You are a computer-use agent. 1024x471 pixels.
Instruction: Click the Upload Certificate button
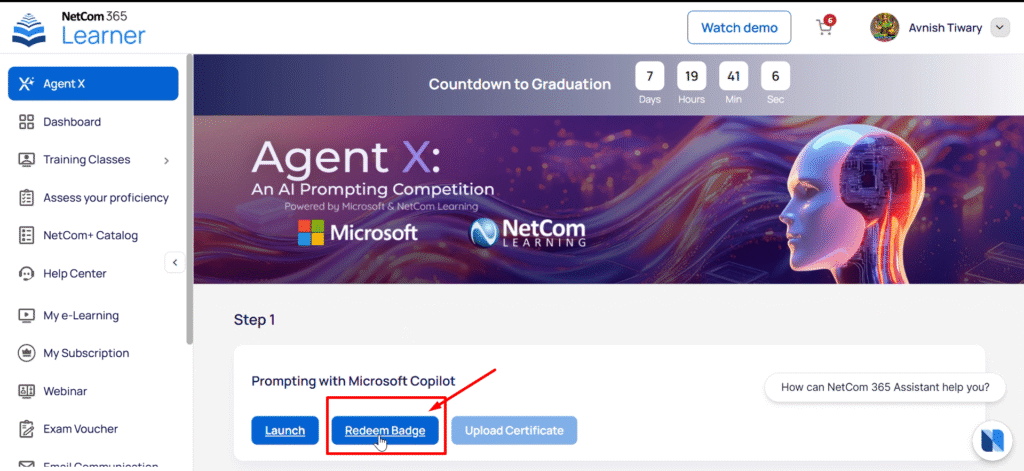tap(514, 430)
